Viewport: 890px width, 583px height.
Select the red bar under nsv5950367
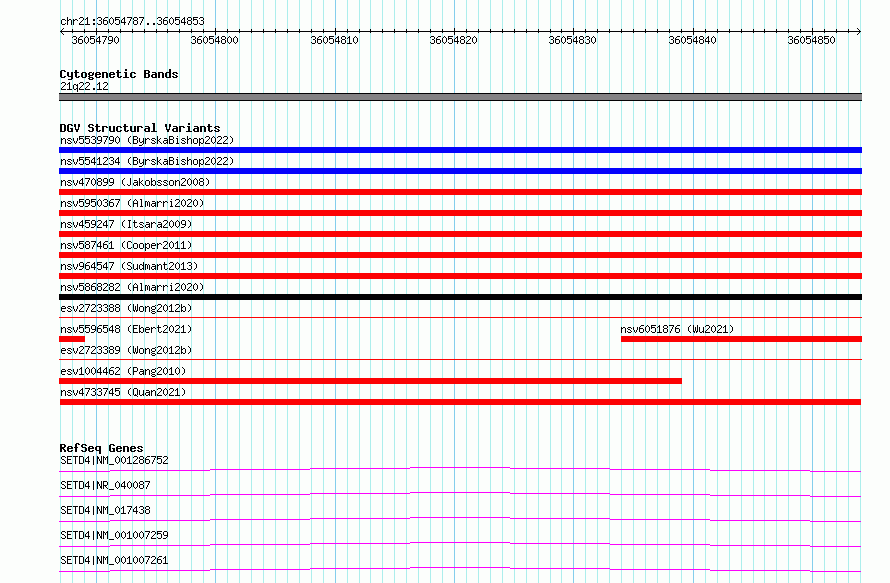pyautogui.click(x=460, y=213)
